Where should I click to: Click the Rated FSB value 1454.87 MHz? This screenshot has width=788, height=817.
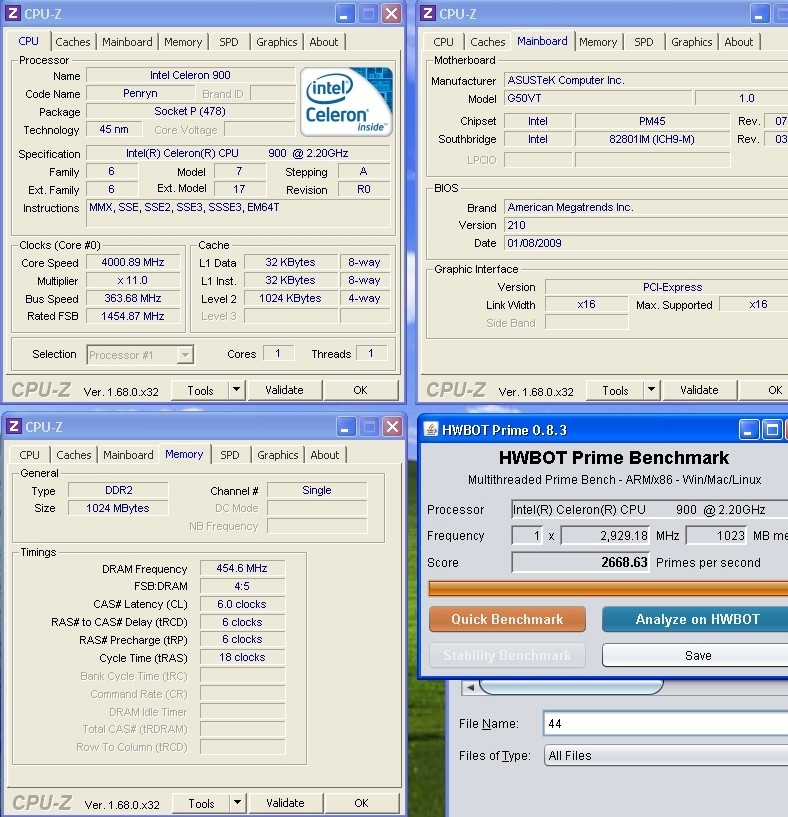(x=133, y=316)
